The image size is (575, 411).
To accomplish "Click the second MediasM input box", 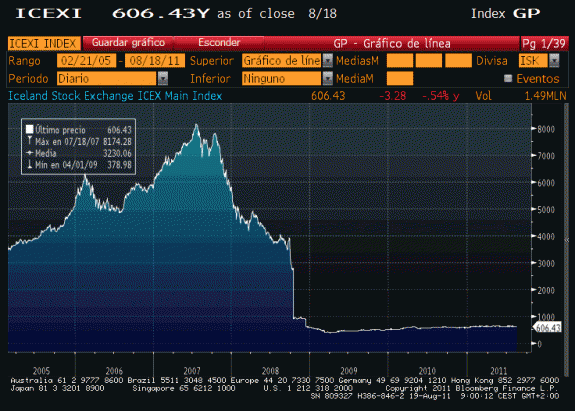I will coord(428,60).
